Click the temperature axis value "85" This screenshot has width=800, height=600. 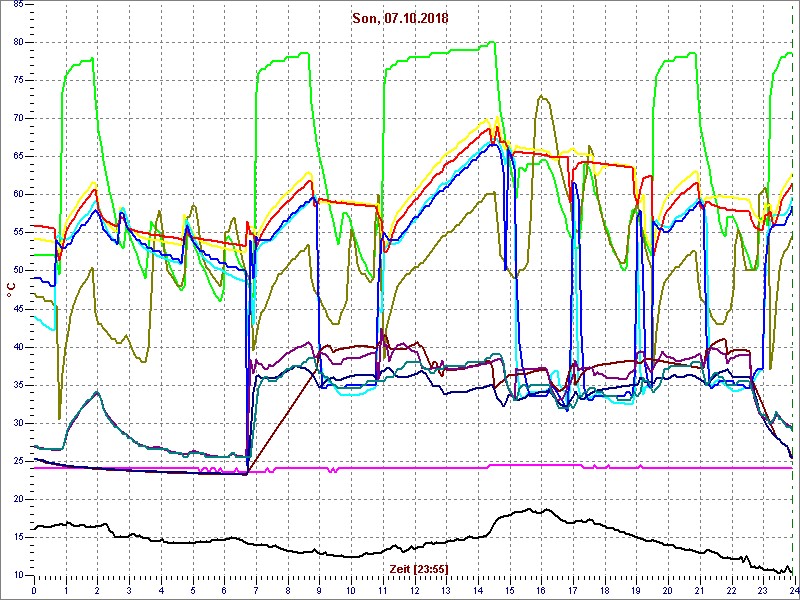pos(17,4)
